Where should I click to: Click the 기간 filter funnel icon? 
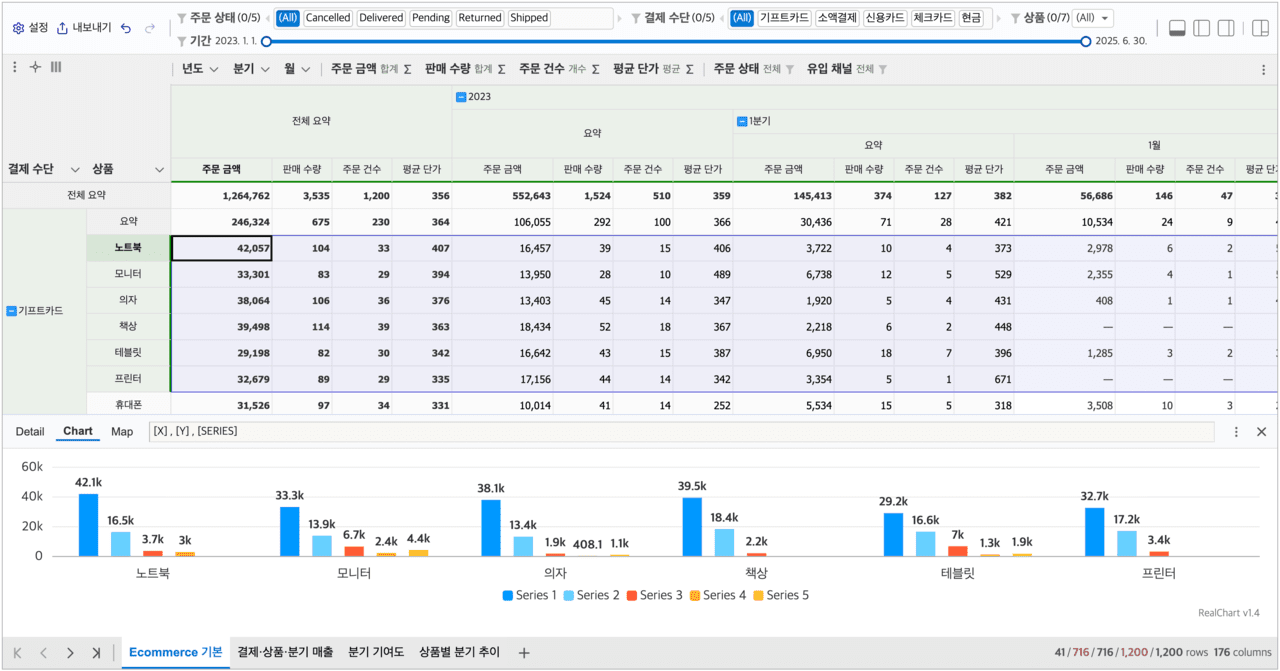[x=181, y=41]
